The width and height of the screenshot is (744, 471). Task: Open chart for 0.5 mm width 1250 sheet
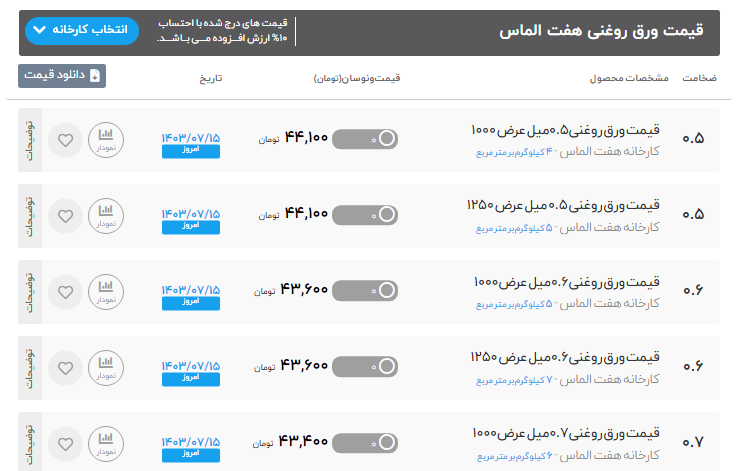tap(106, 215)
